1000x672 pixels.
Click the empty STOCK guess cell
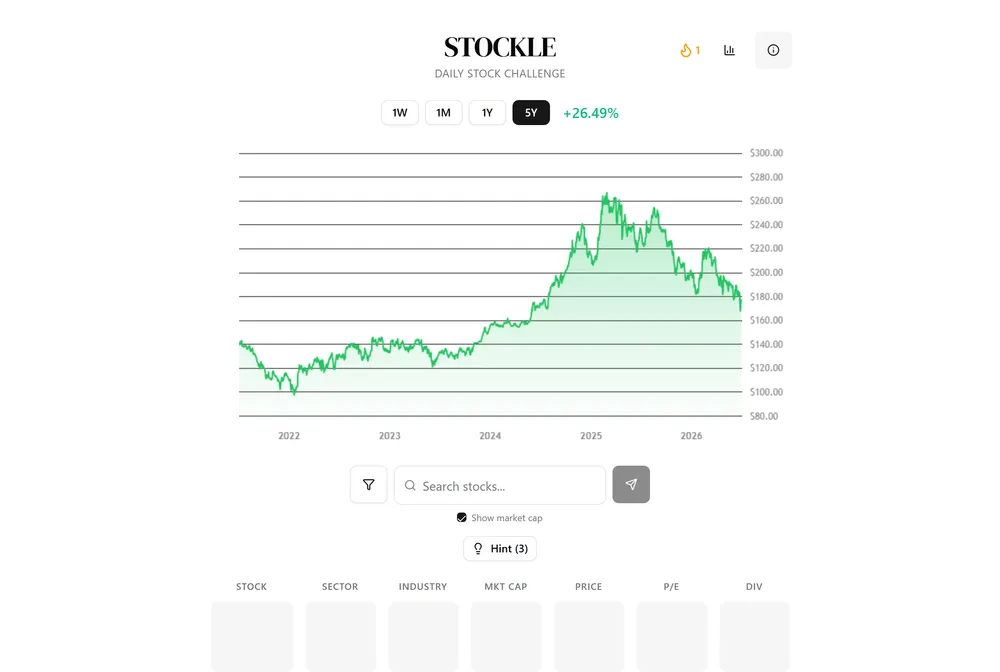[252, 636]
